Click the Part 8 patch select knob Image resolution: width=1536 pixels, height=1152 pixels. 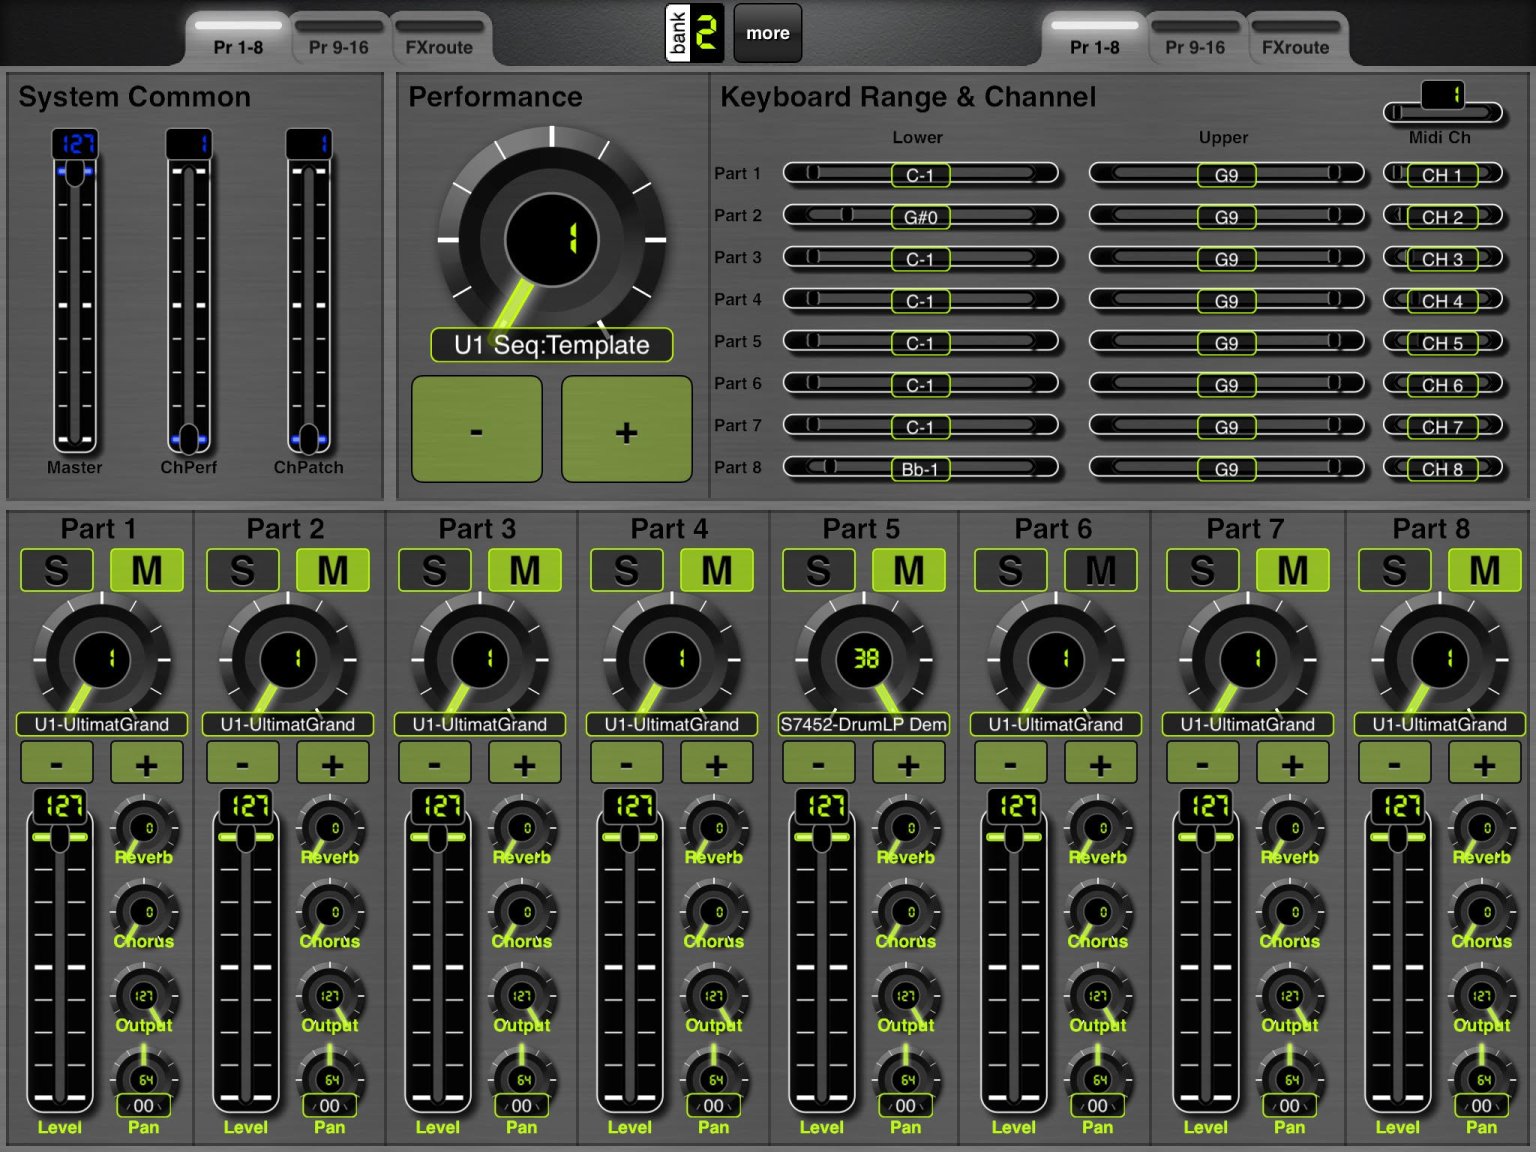pyautogui.click(x=1440, y=659)
